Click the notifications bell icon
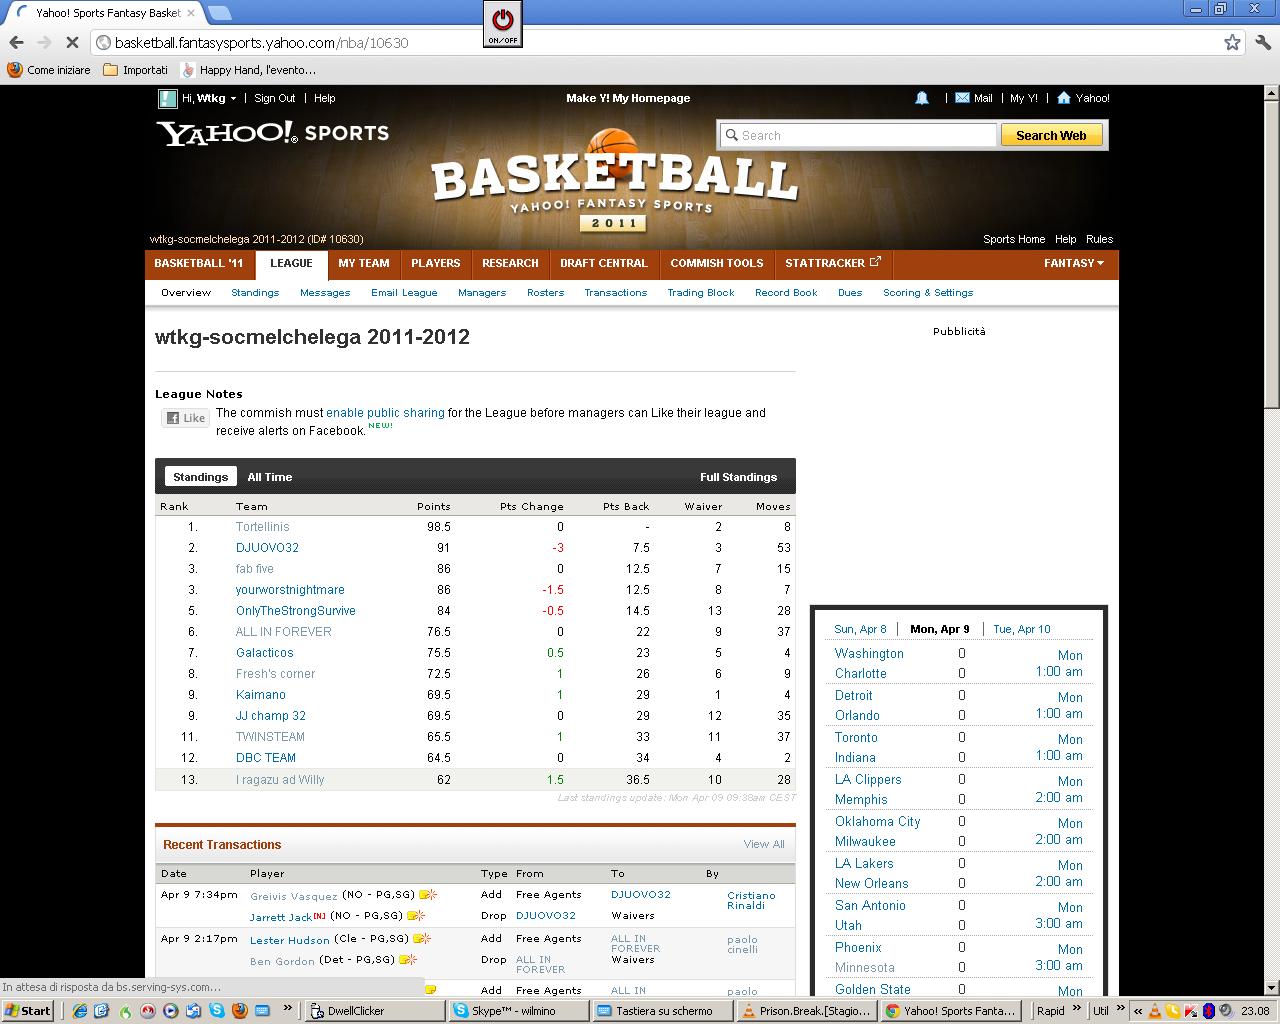This screenshot has height=1024, width=1280. [x=922, y=98]
